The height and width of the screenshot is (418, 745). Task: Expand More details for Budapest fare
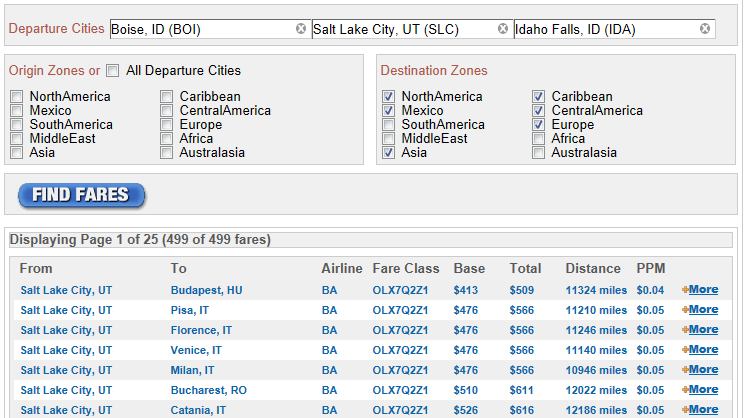pyautogui.click(x=703, y=290)
